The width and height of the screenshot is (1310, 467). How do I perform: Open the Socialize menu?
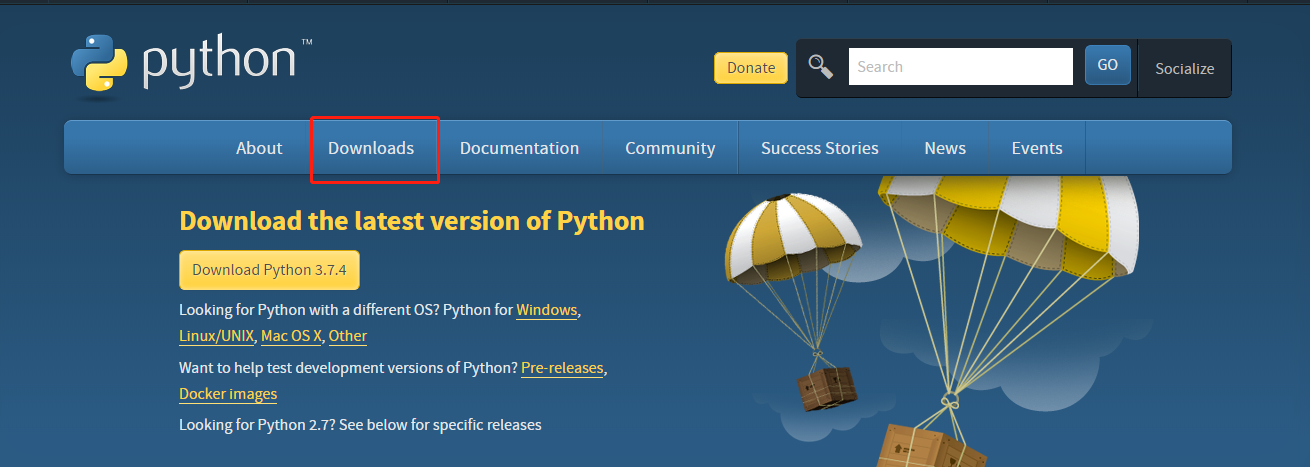1184,69
